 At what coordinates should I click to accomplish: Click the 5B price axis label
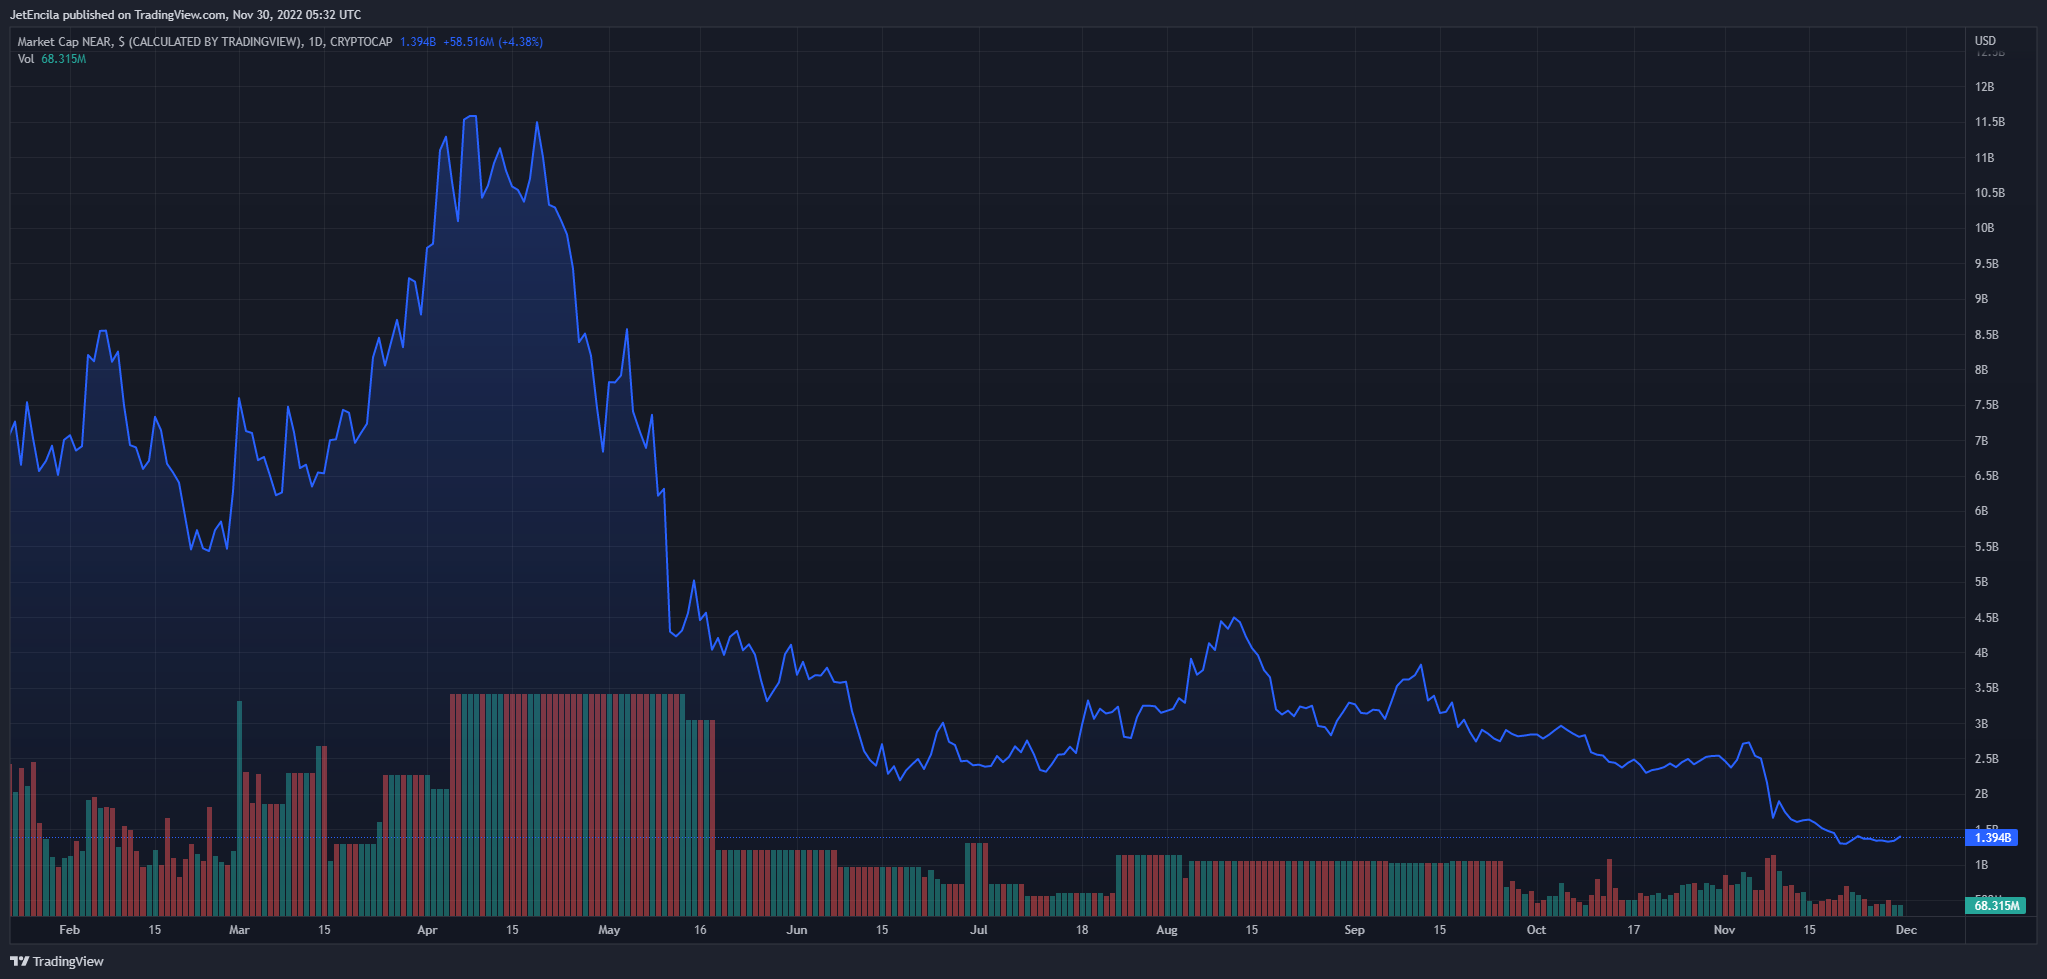pos(1981,582)
